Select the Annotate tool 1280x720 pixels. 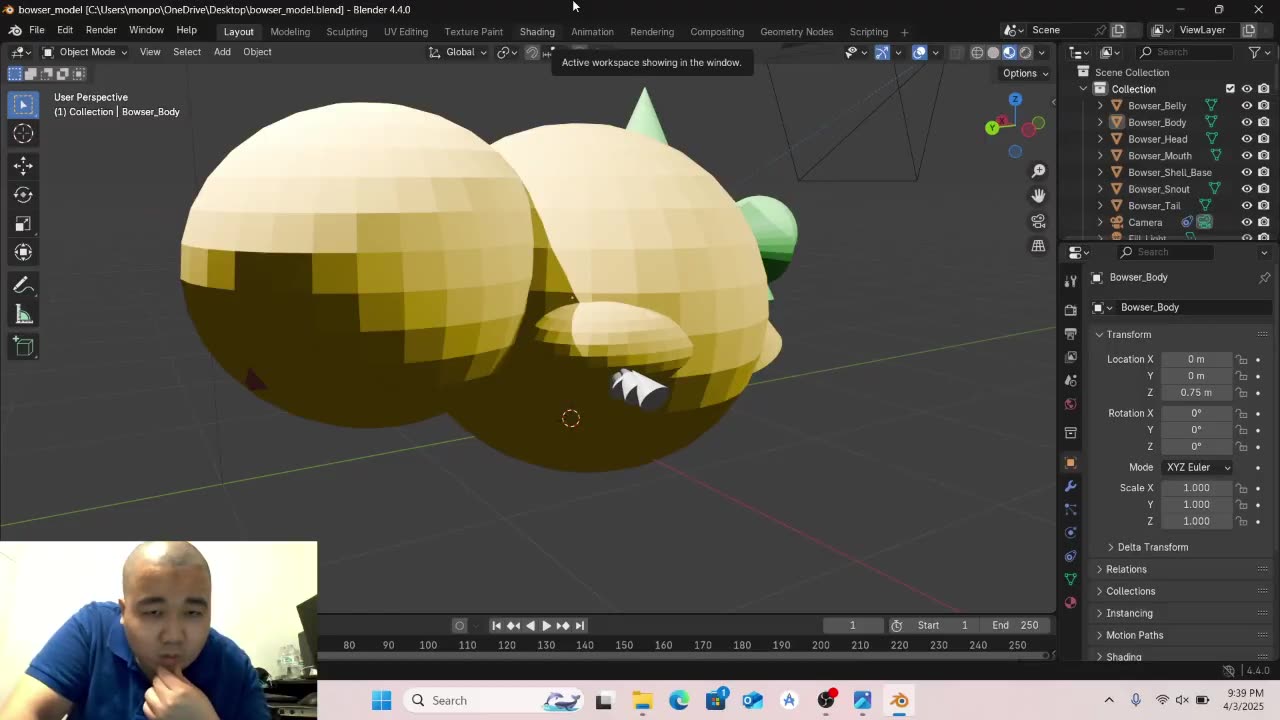point(23,286)
